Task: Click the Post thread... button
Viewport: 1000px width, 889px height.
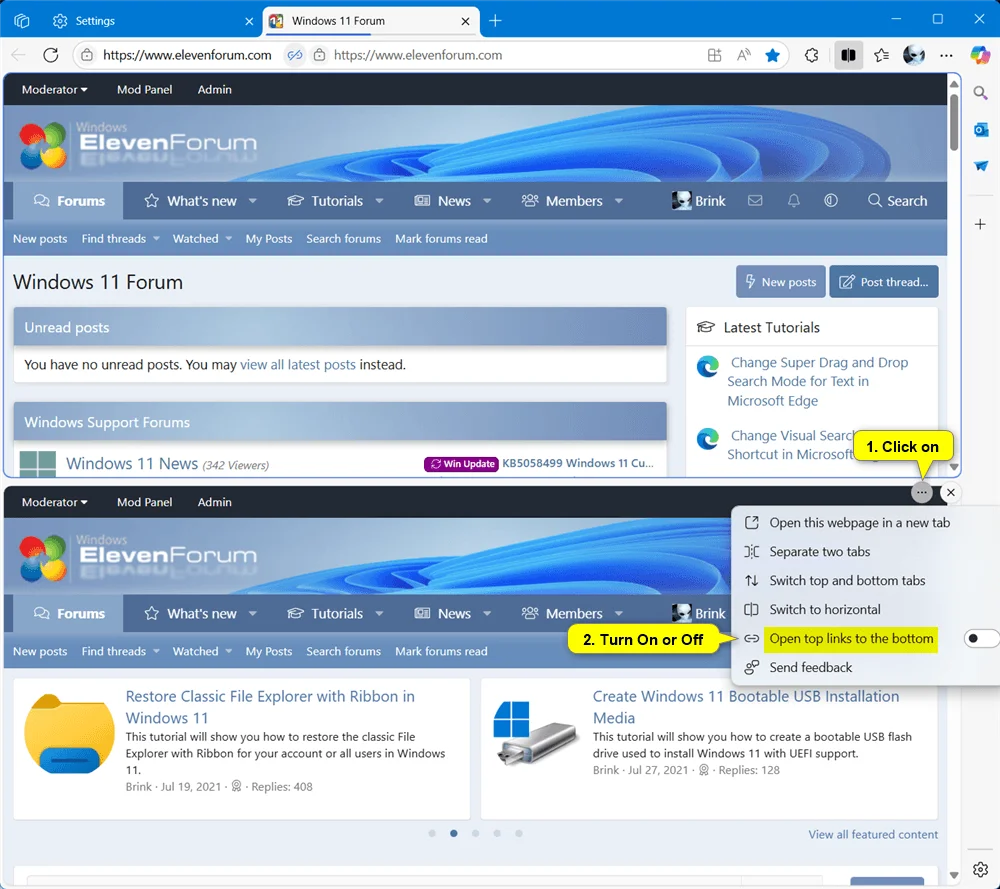Action: [884, 282]
